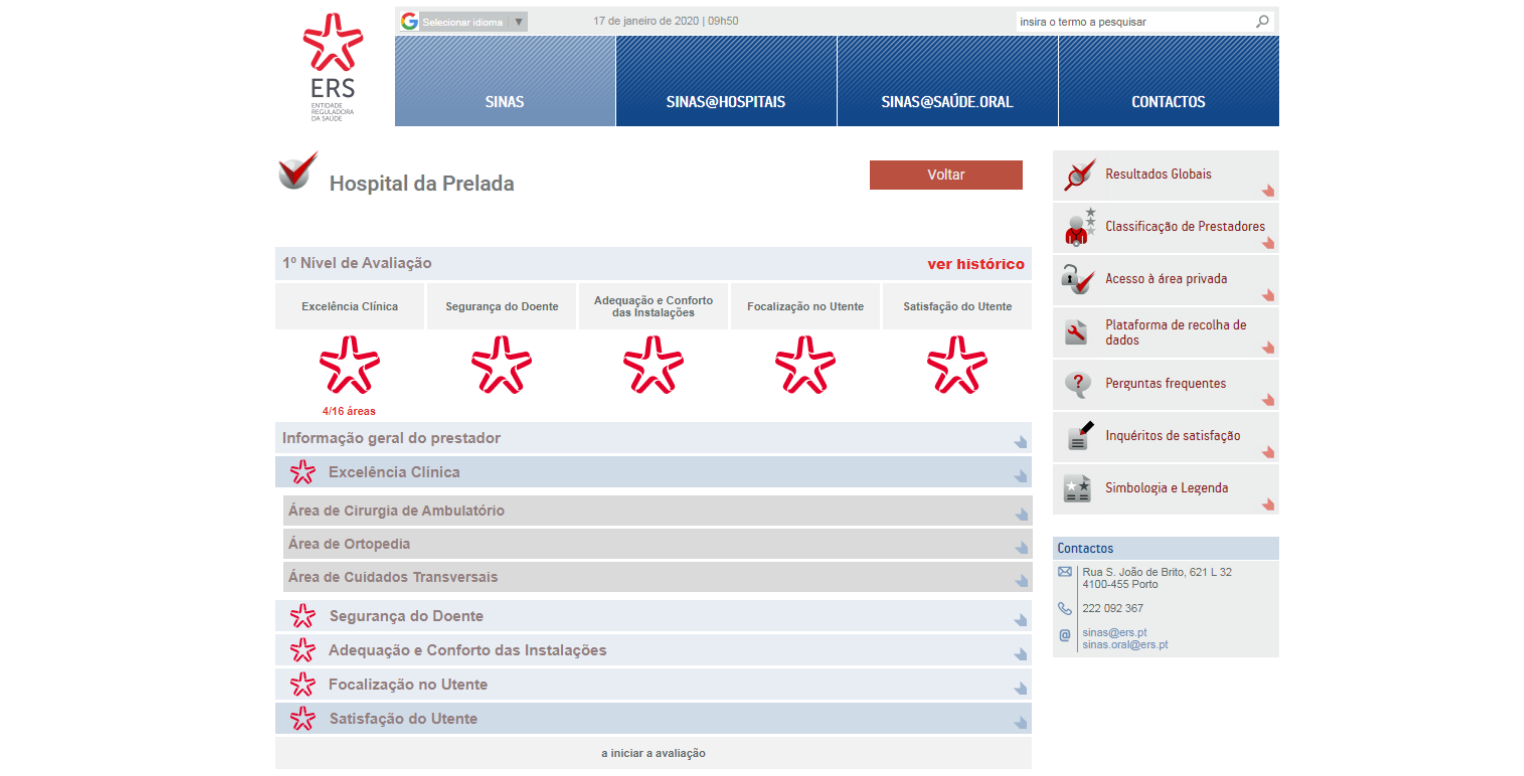
Task: Click the small star beside Excelência Clínica row
Action: tap(302, 472)
